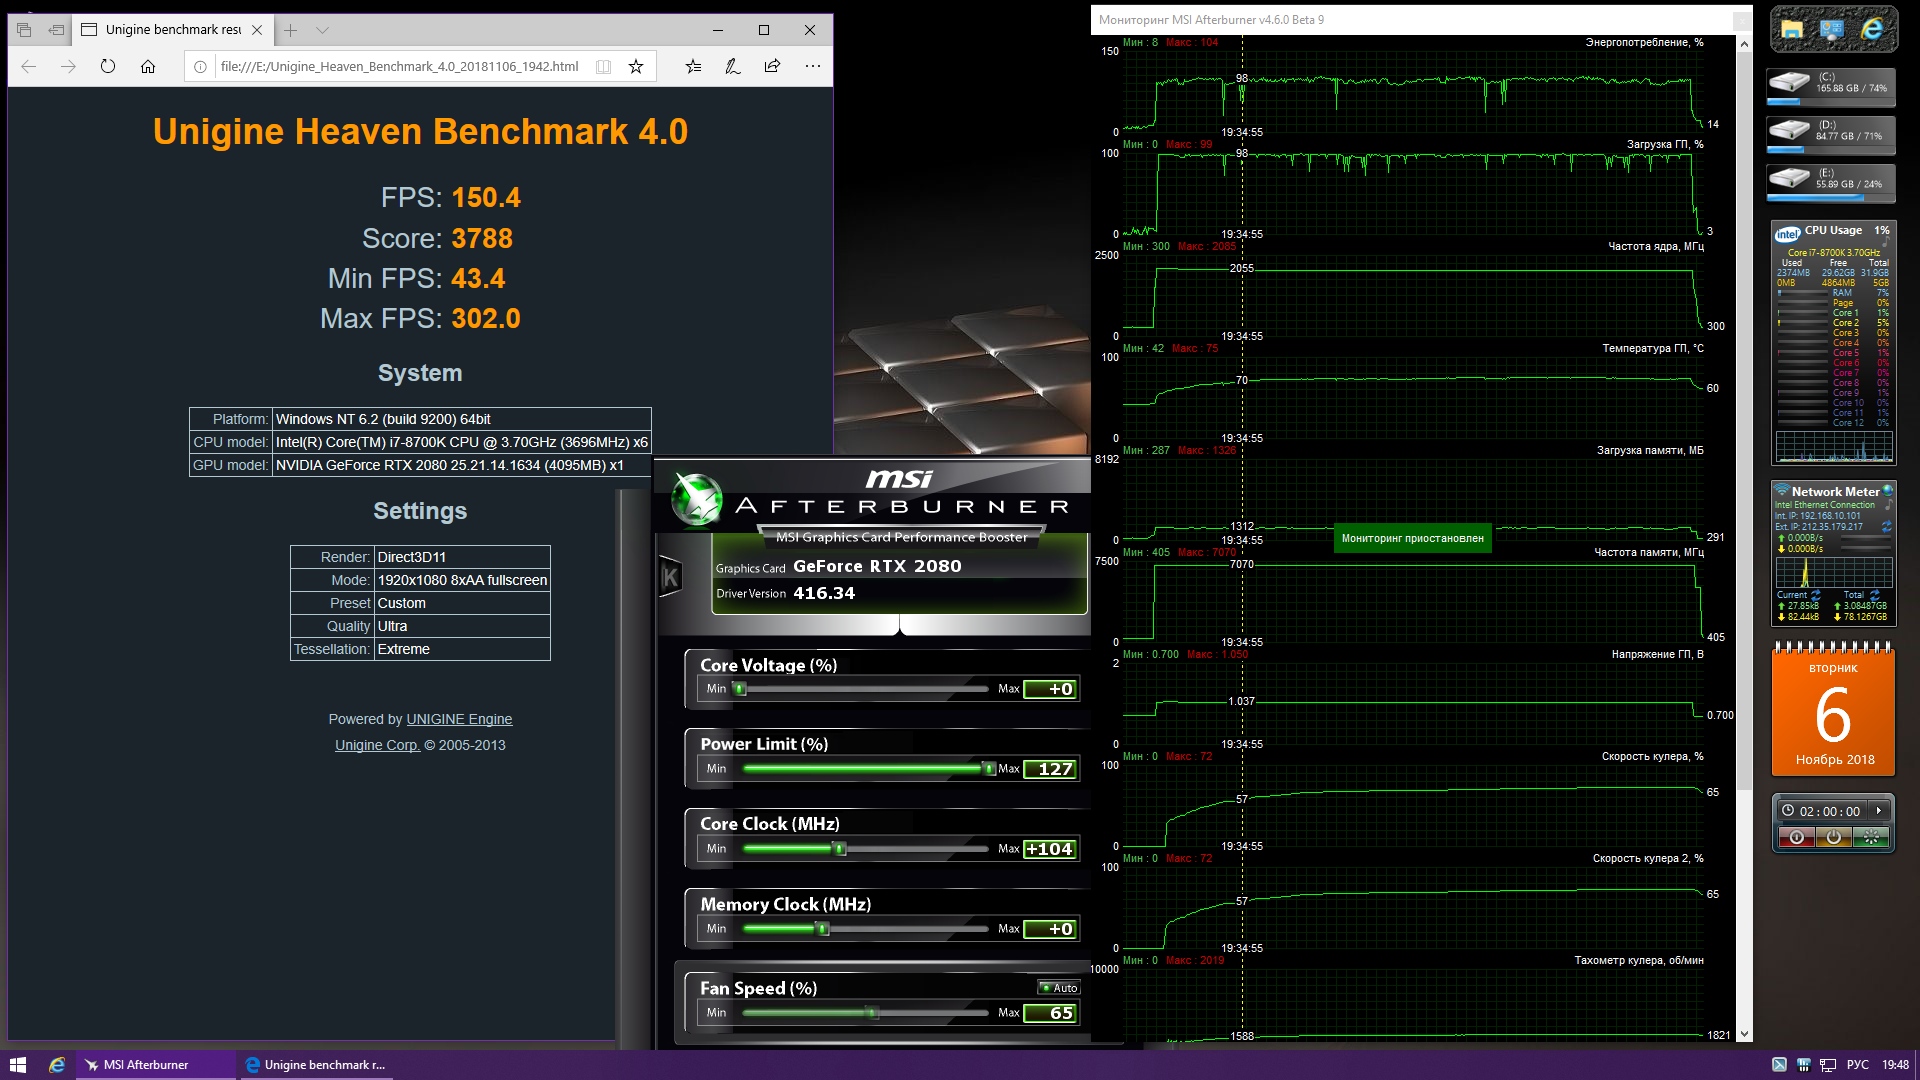Open the Edge Share icon
The width and height of the screenshot is (1920, 1080).
(x=772, y=66)
